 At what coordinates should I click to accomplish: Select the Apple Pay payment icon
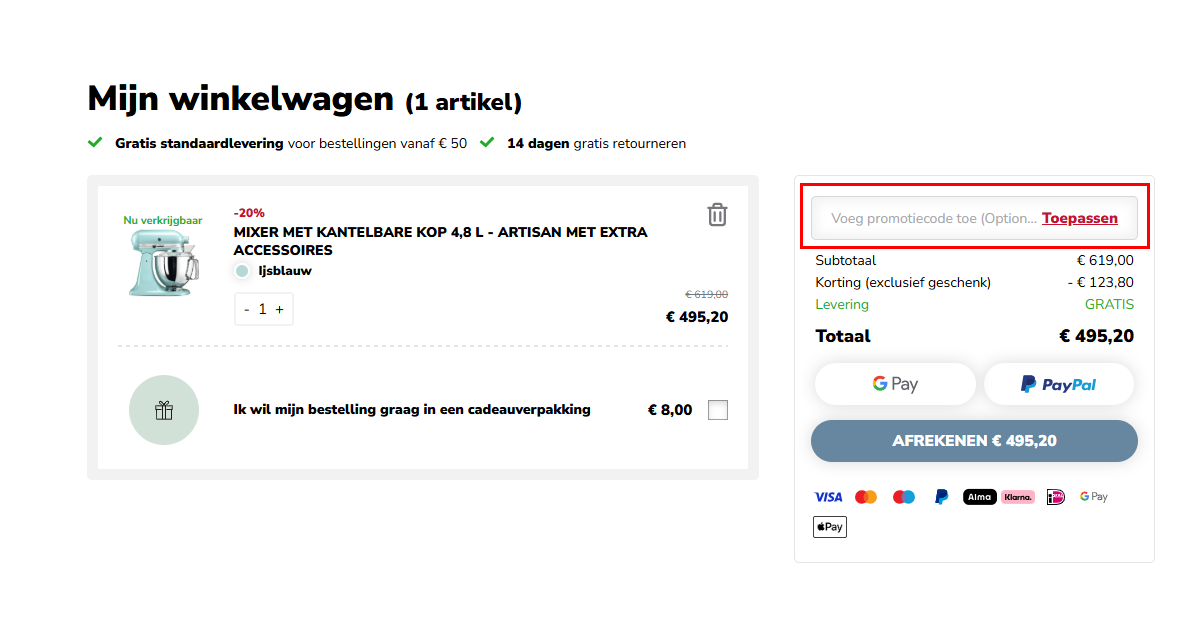(829, 526)
